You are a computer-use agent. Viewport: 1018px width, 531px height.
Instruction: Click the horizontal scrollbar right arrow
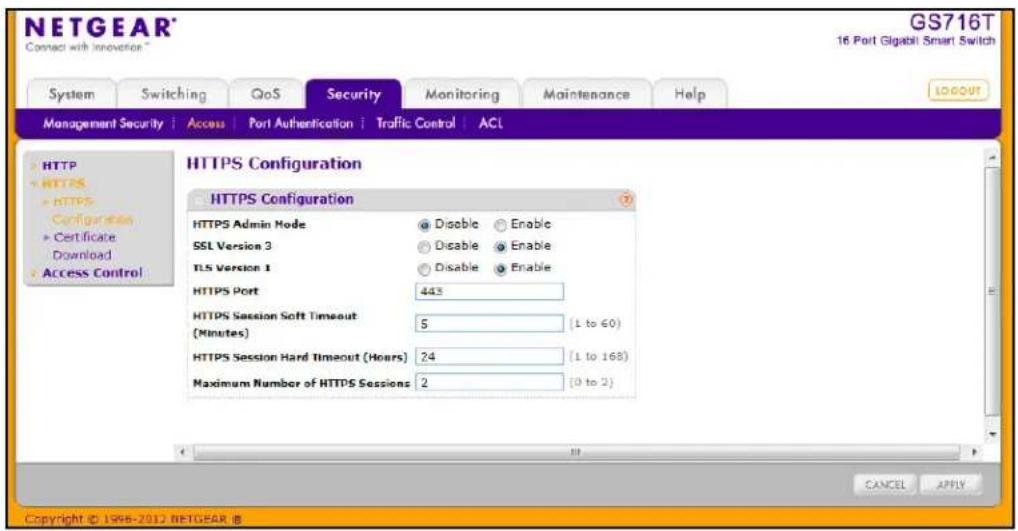click(973, 452)
